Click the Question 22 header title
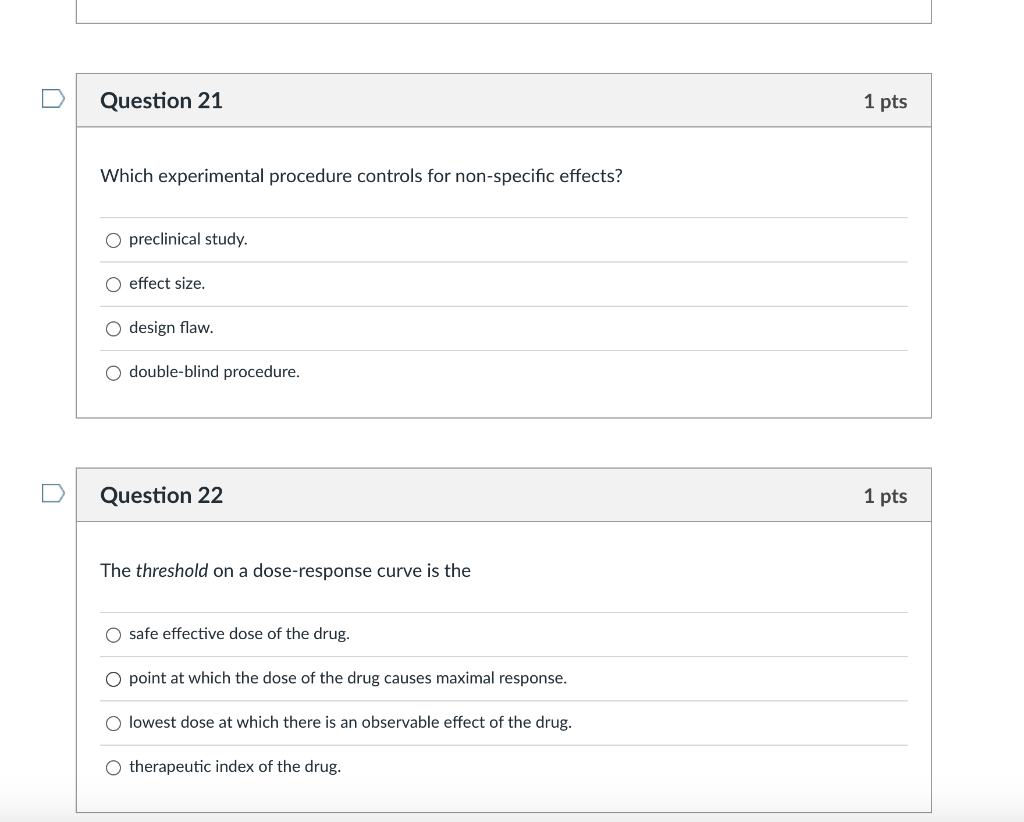1024x822 pixels. (x=161, y=495)
